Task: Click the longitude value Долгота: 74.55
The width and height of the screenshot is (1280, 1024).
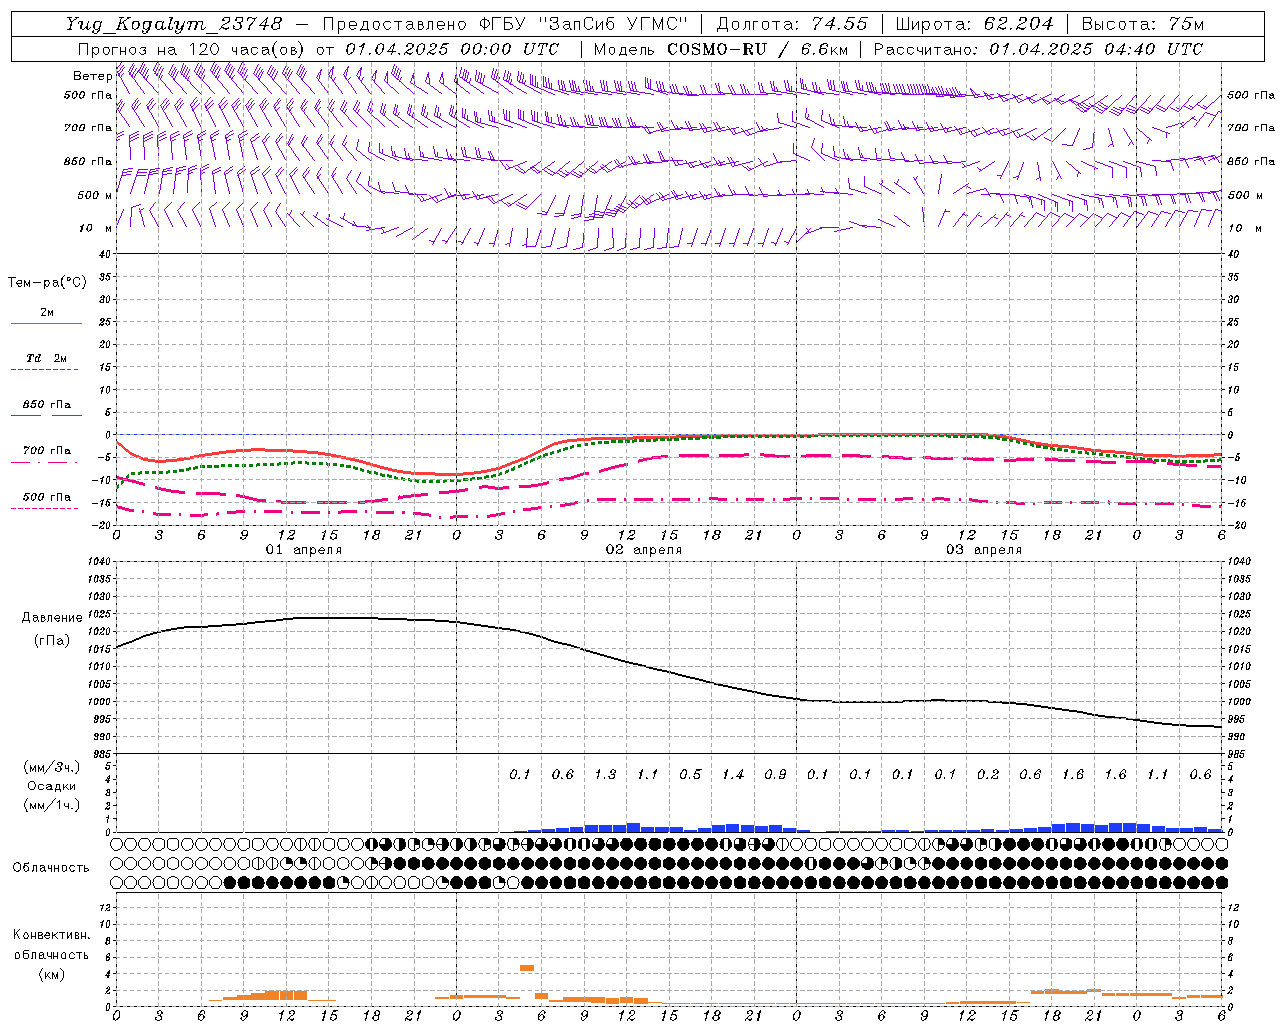Action: click(x=792, y=24)
